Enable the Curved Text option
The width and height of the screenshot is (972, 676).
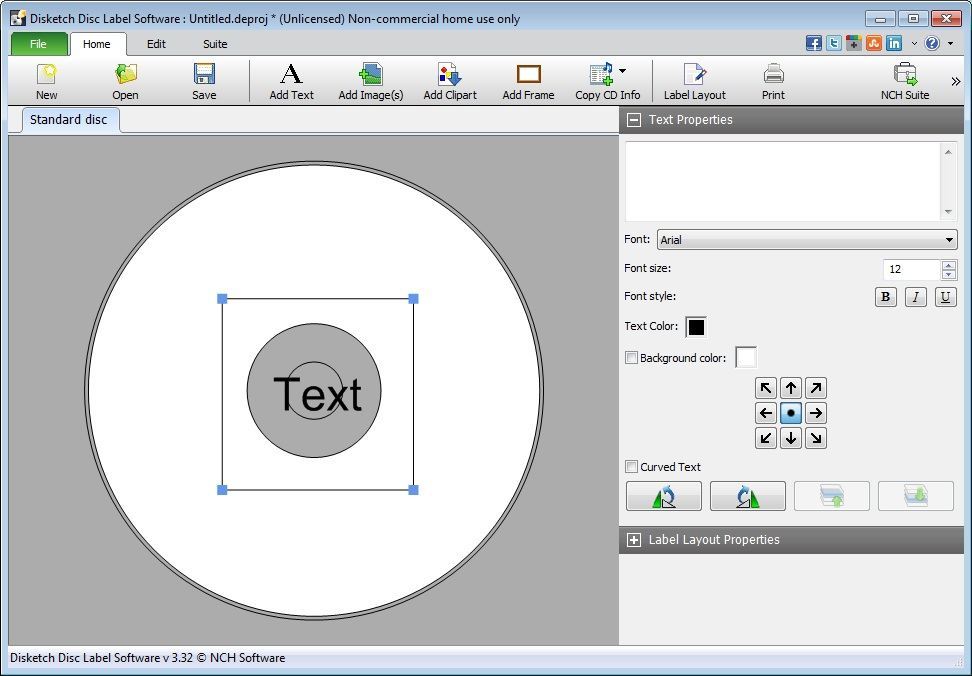[x=631, y=466]
